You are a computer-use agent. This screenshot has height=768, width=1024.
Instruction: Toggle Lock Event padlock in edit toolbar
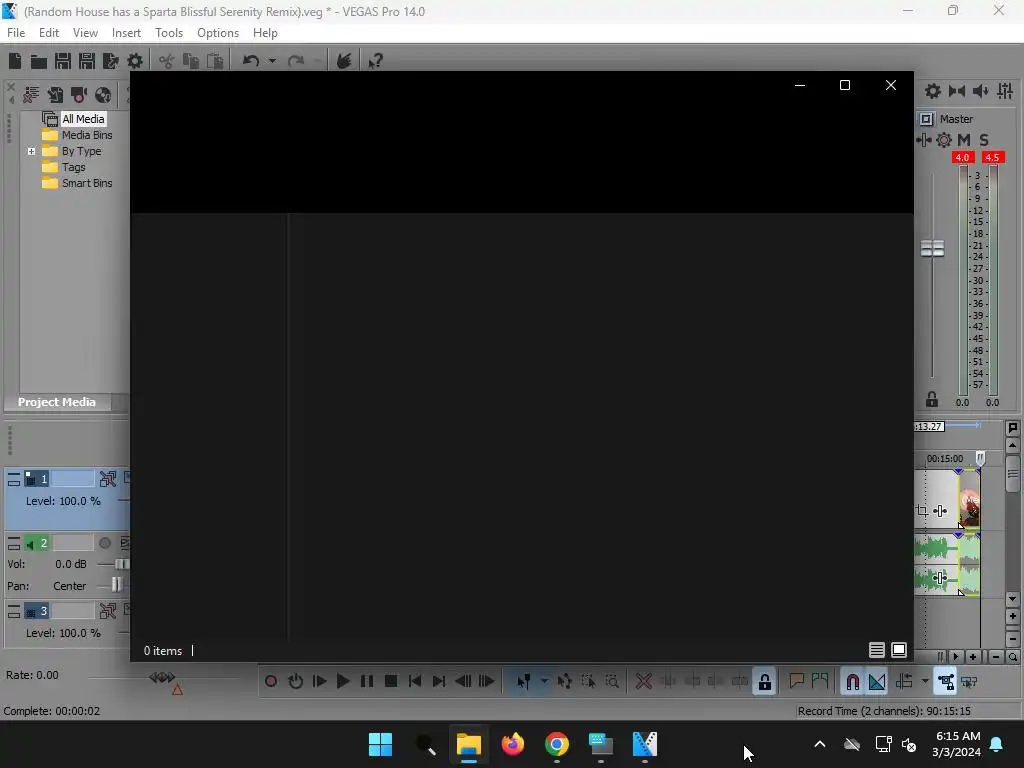pos(765,682)
